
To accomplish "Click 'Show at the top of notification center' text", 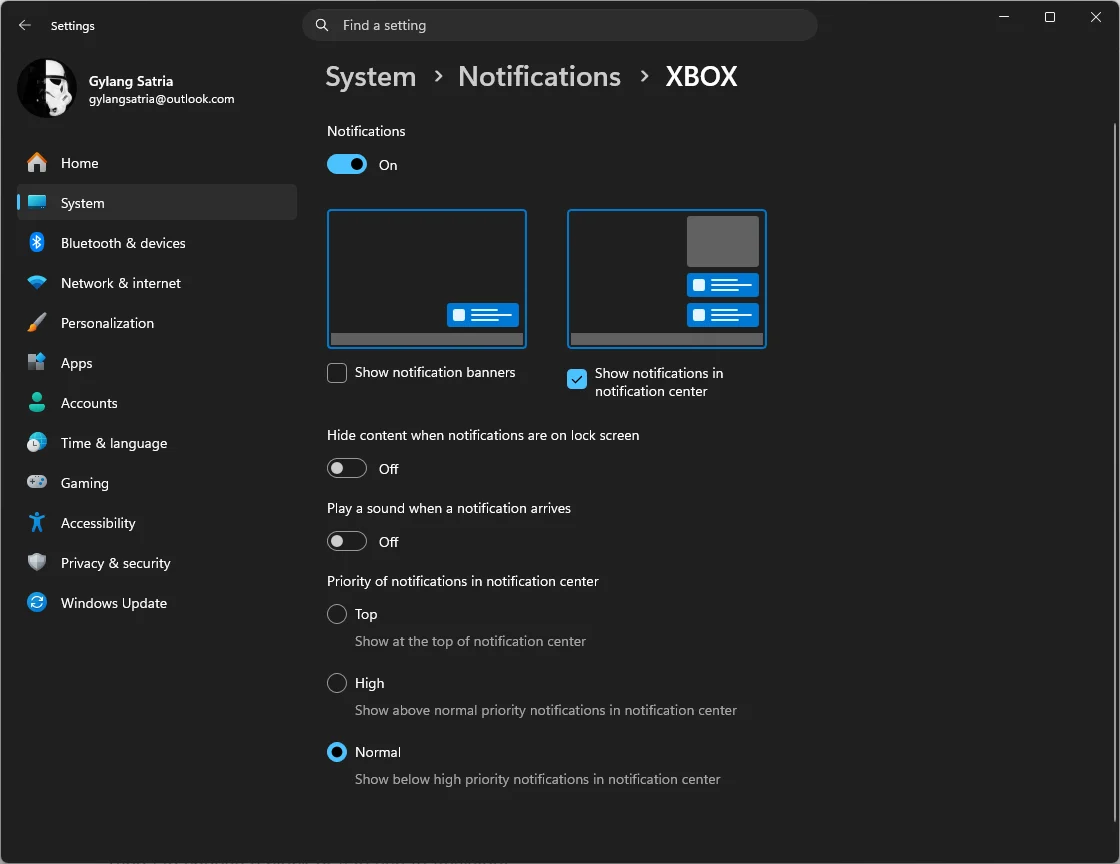I will click(x=470, y=641).
